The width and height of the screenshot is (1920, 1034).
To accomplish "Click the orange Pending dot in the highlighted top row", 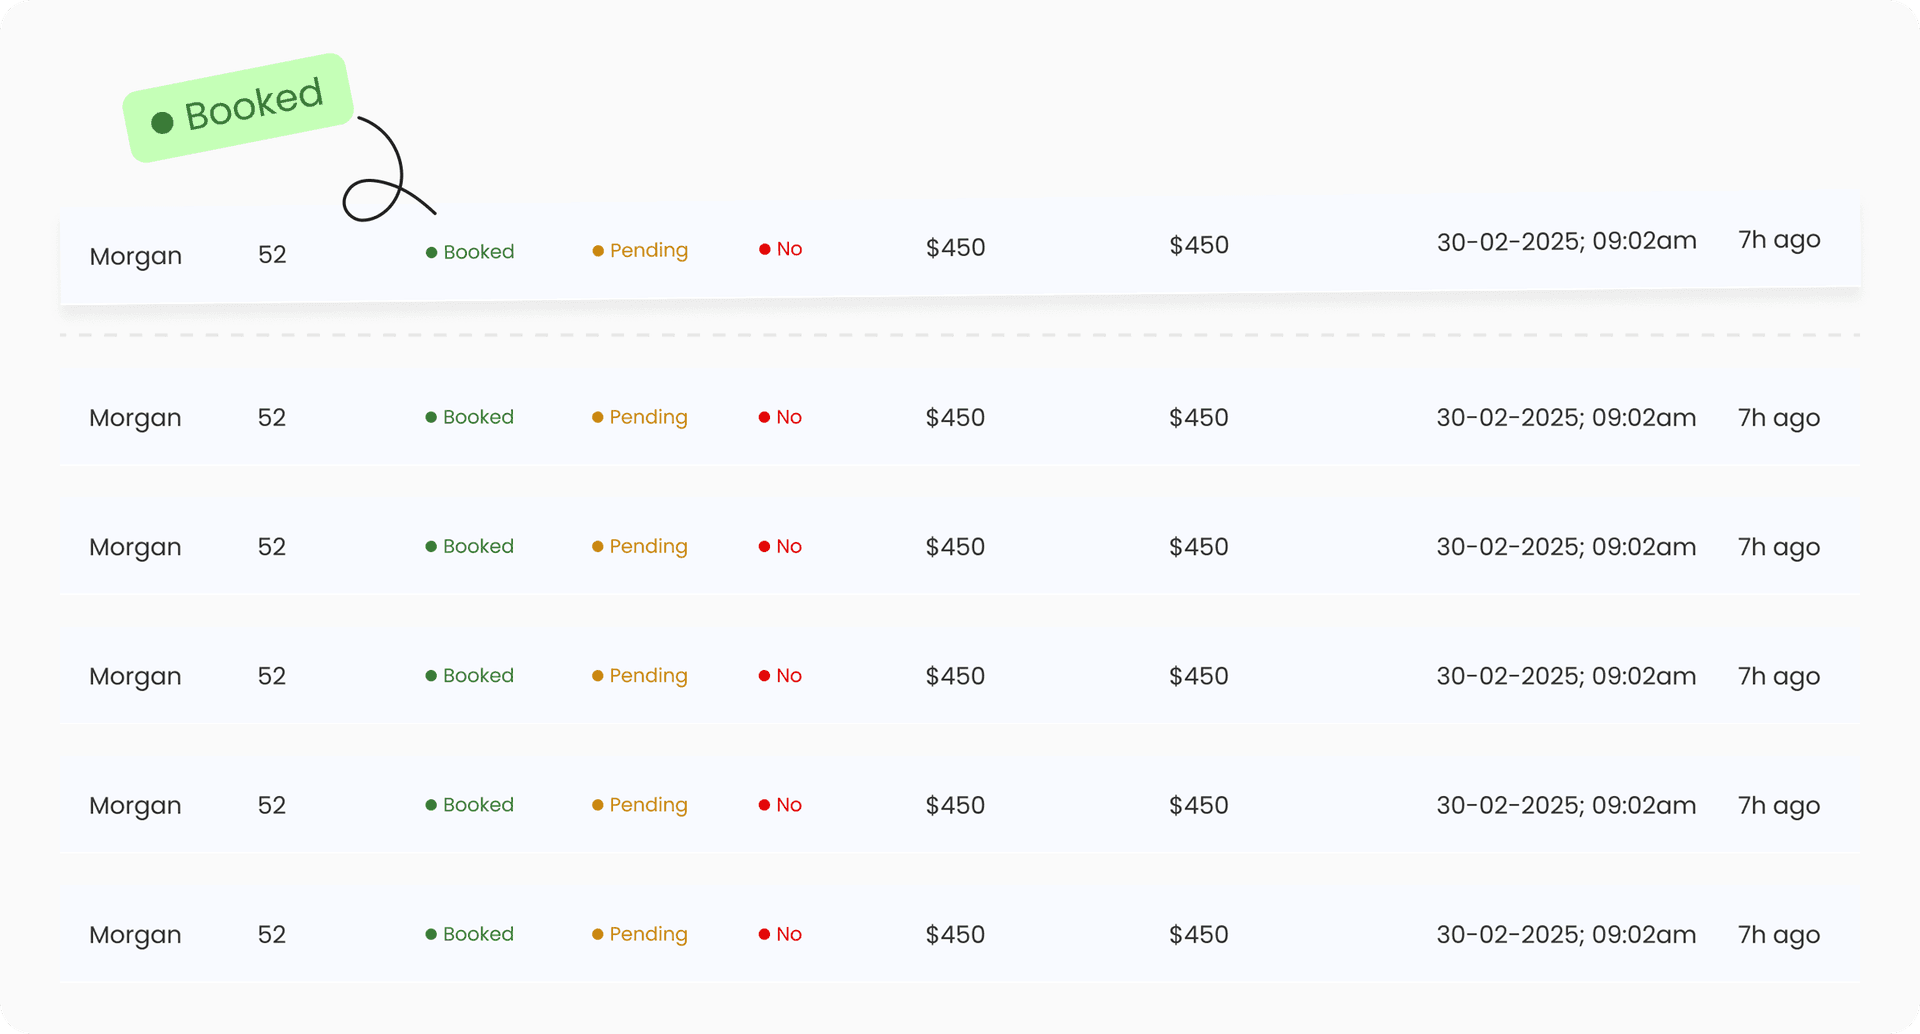I will point(597,250).
